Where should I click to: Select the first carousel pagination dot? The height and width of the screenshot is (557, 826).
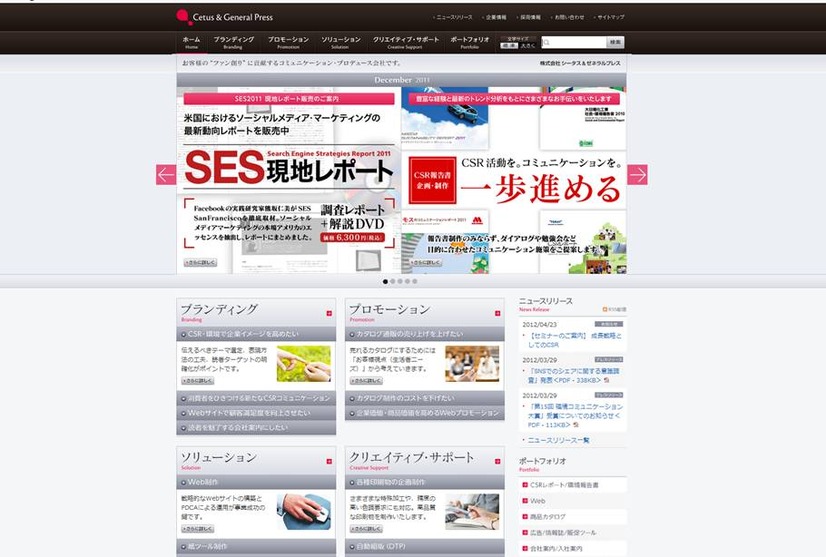coord(385,281)
